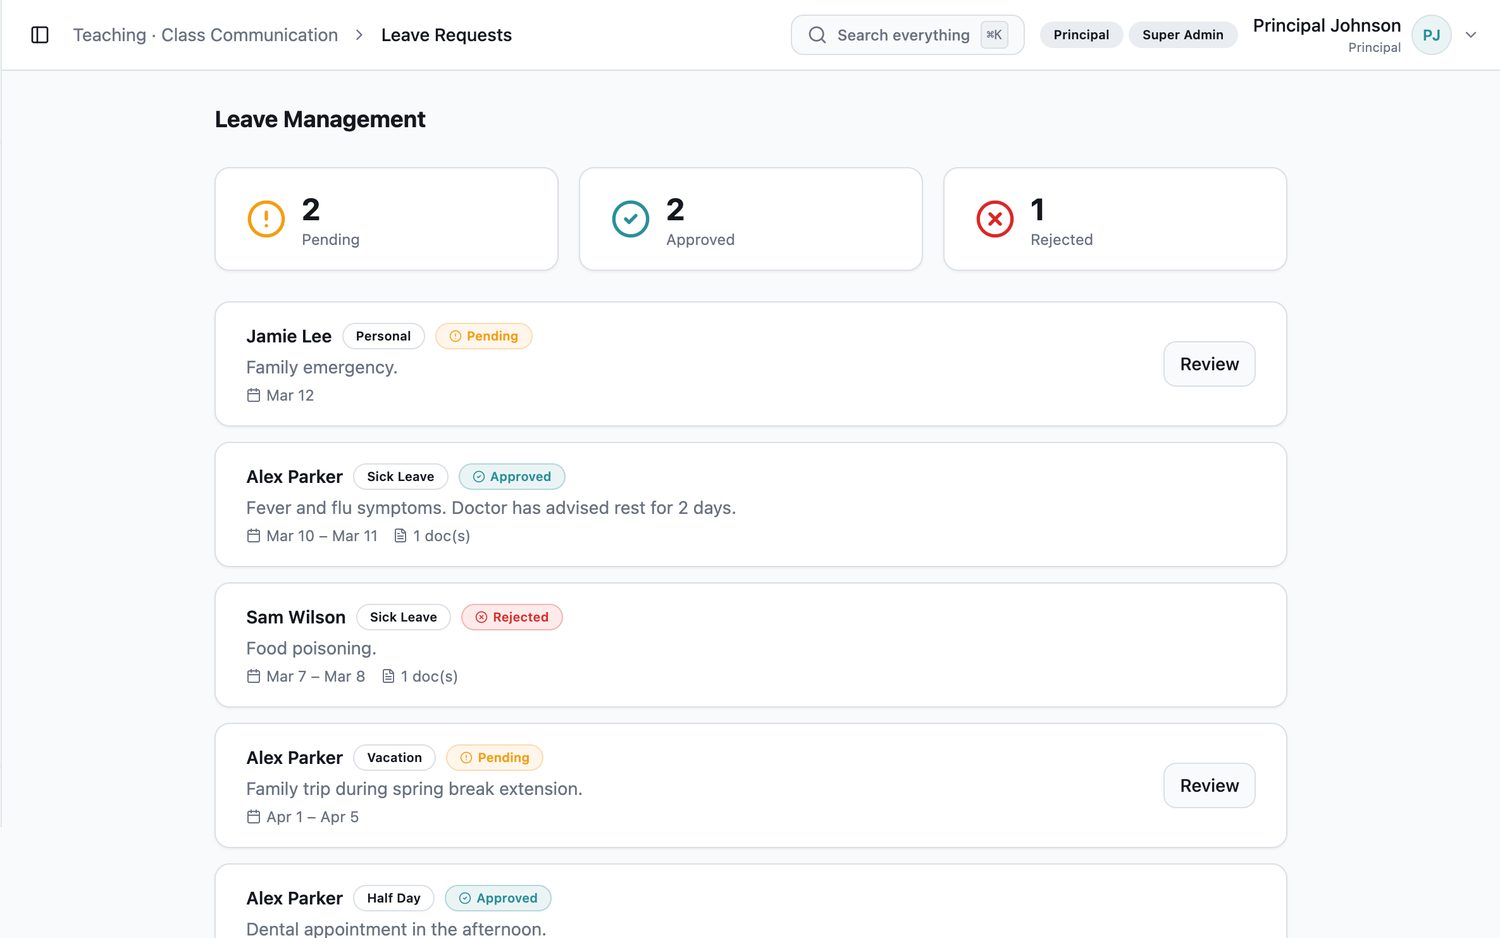Select the name Jamie Lee

pos(289,336)
